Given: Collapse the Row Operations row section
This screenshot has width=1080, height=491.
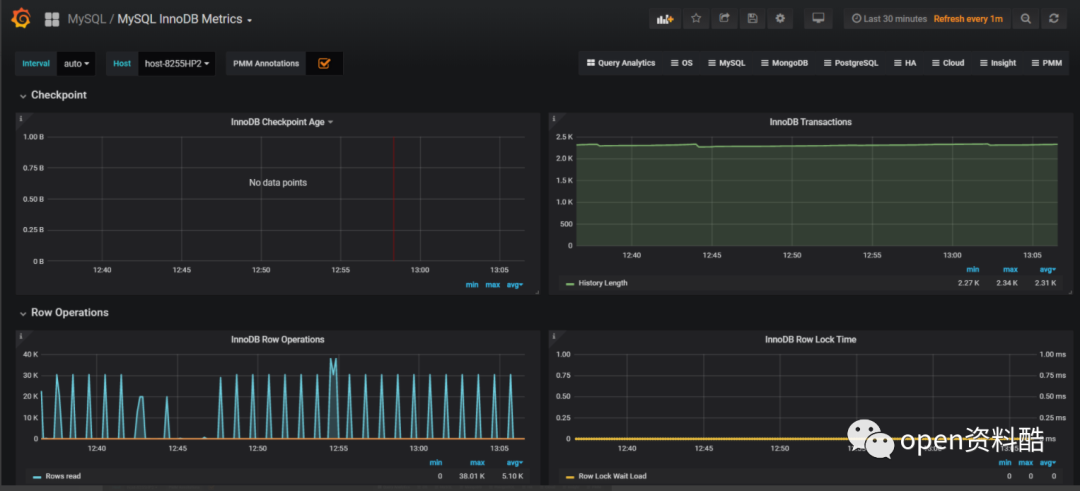Looking at the screenshot, I should (x=63, y=312).
